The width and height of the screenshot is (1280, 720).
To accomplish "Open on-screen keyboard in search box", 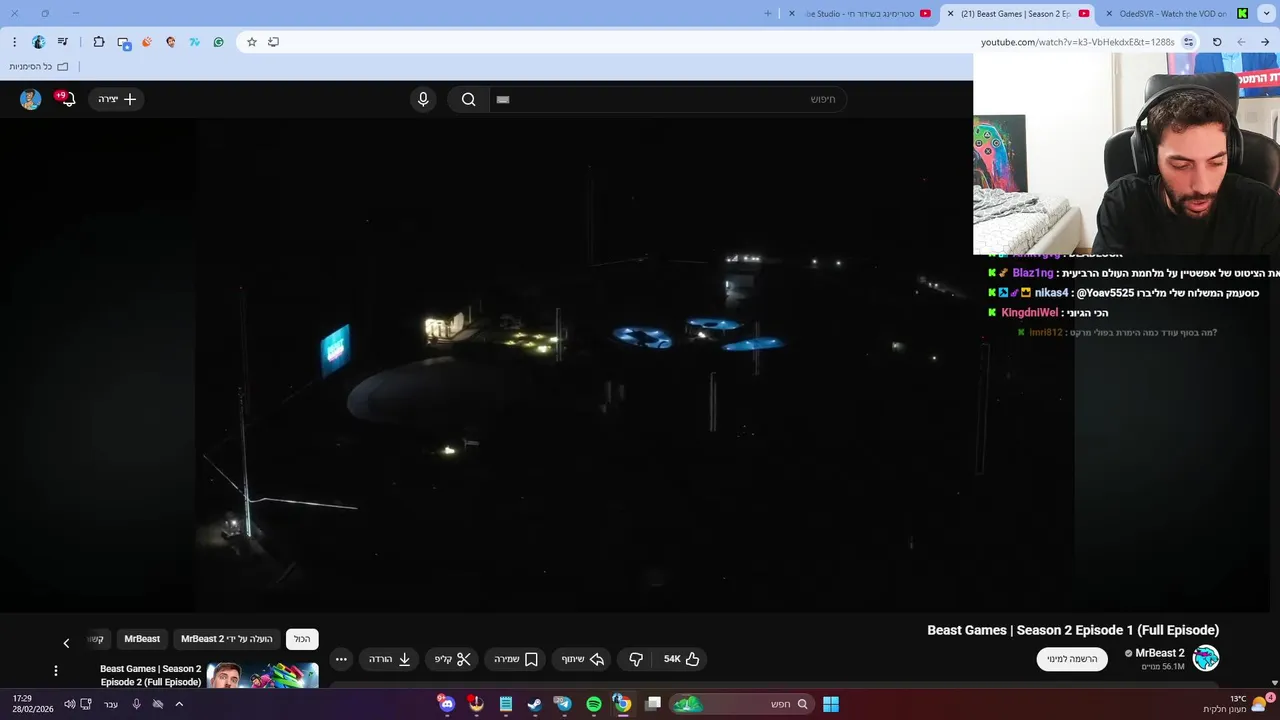I will click(x=503, y=99).
